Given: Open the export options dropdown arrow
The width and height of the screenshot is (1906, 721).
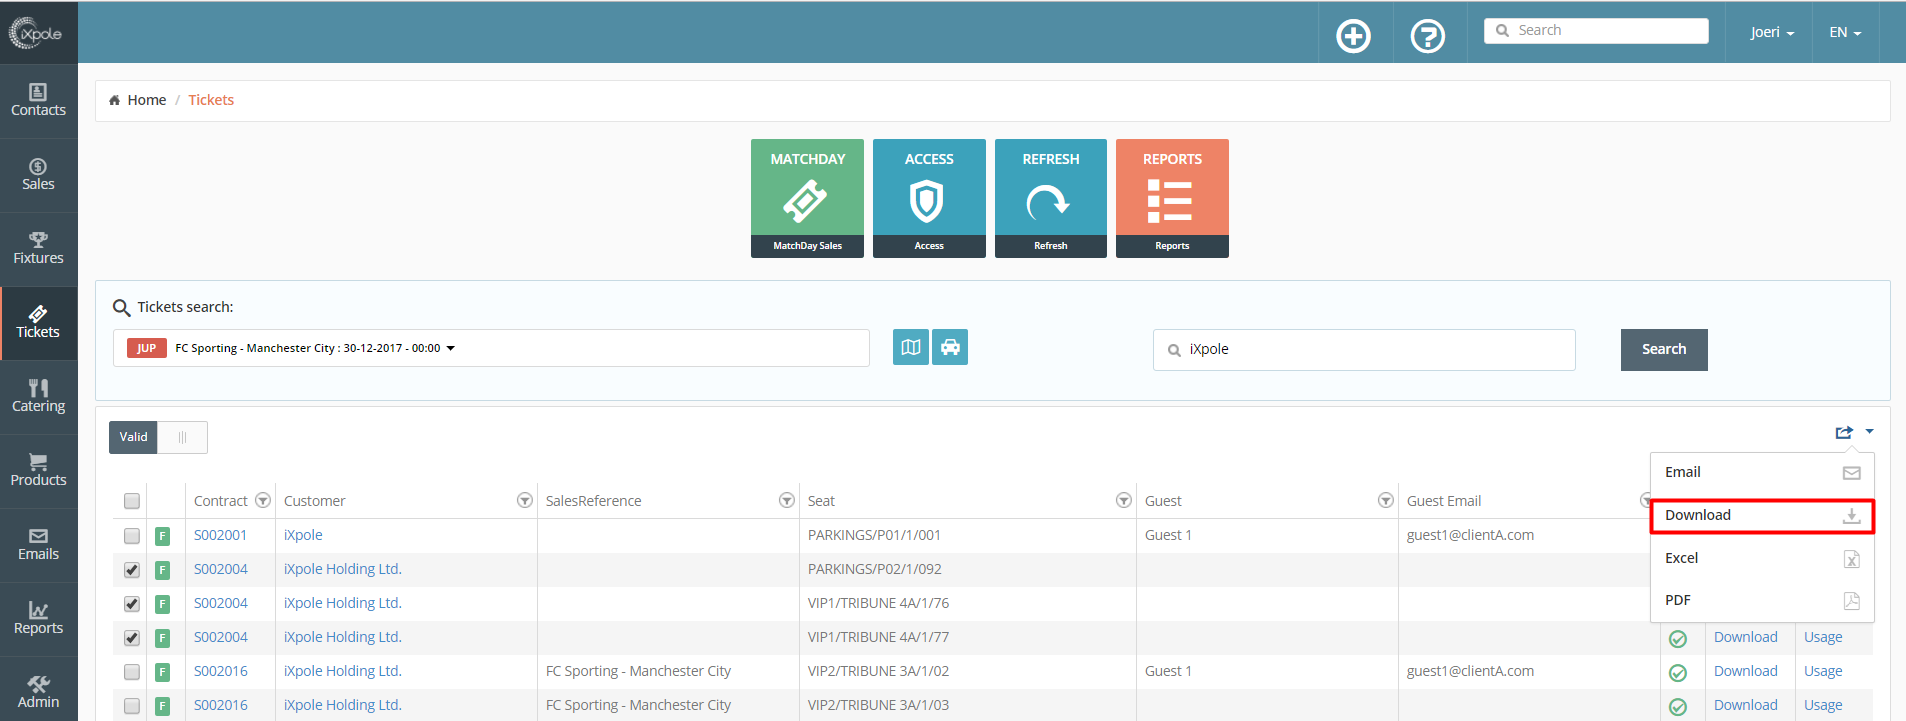Looking at the screenshot, I should click(x=1869, y=432).
